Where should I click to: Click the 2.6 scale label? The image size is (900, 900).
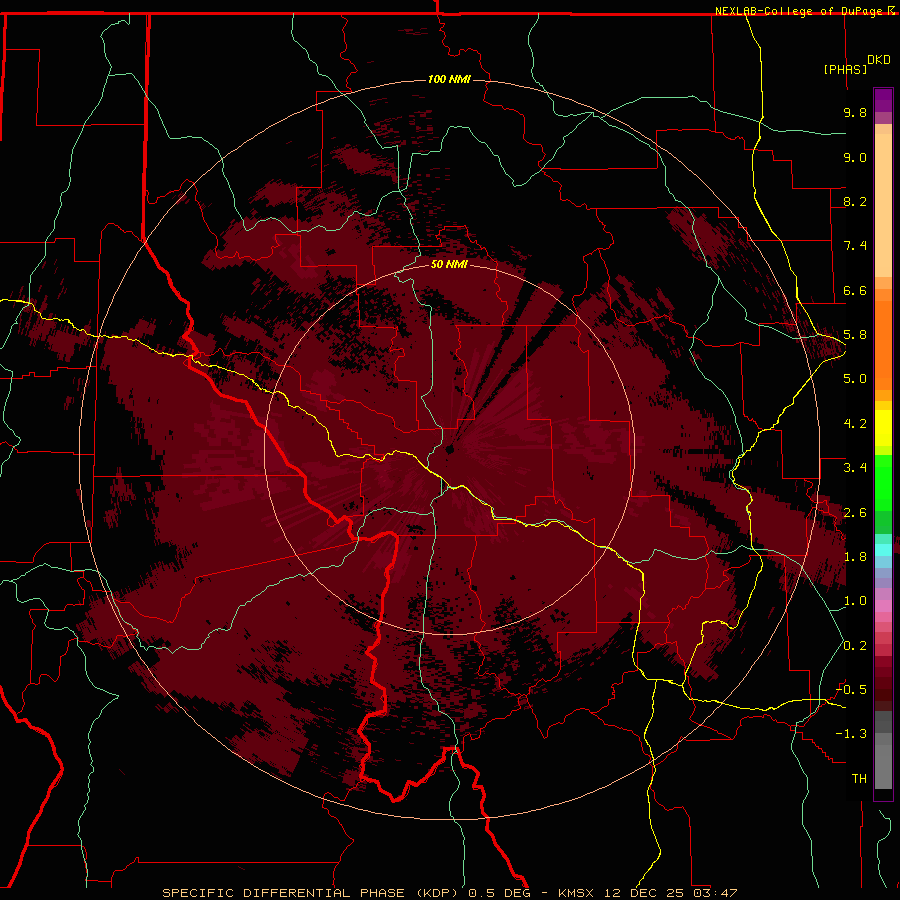pyautogui.click(x=855, y=513)
